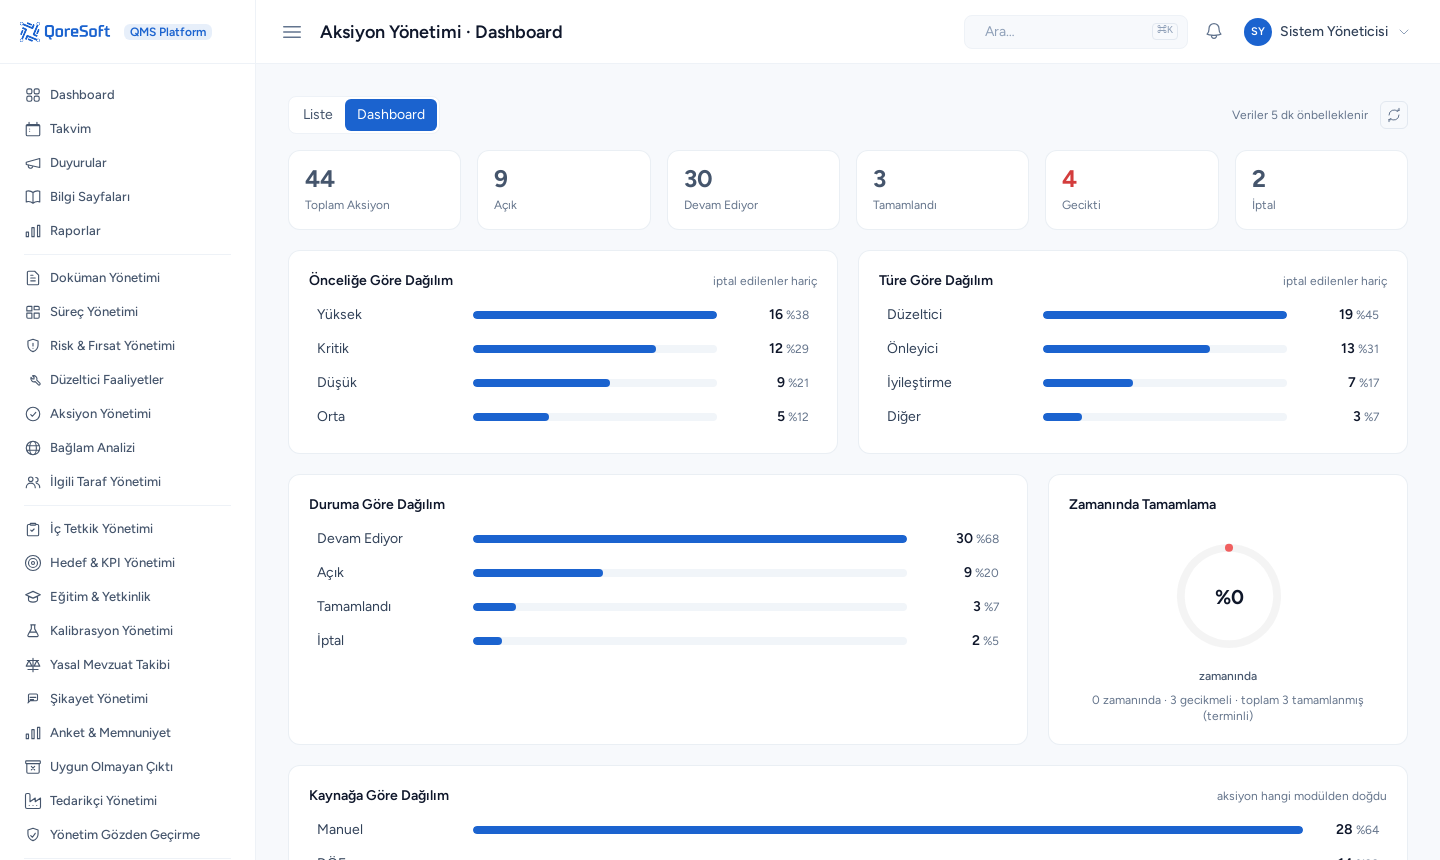The image size is (1440, 860).
Task: Click the Aksiyon Yönetimi checkmark icon
Action: pos(33,414)
